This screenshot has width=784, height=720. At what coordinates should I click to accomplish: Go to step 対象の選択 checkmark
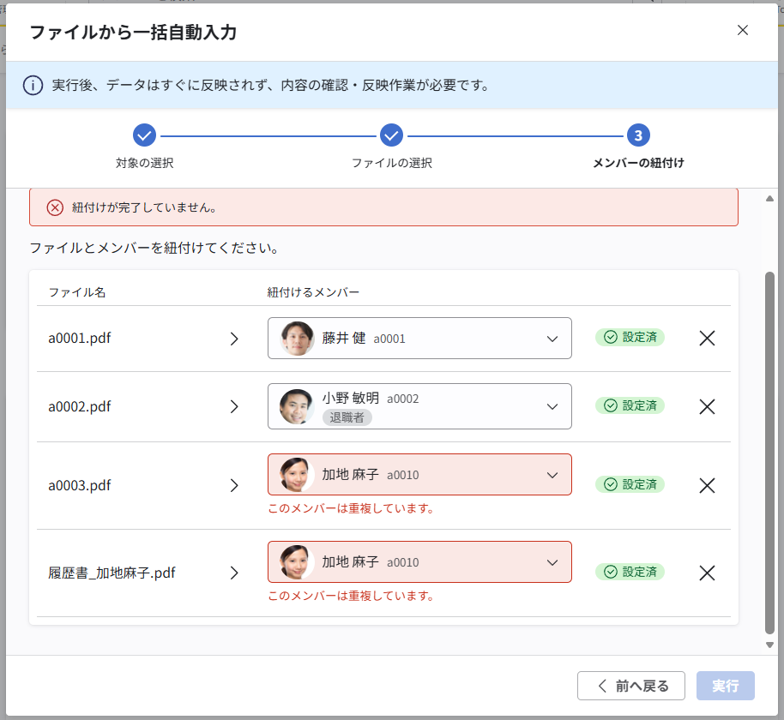[x=144, y=136]
